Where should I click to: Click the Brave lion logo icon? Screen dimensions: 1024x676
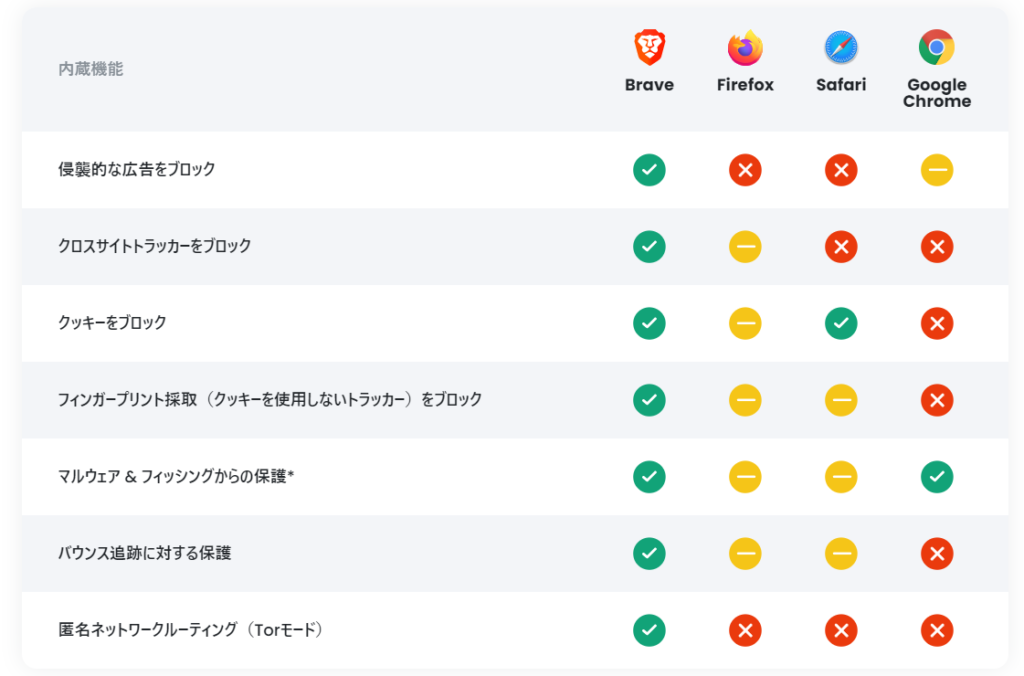click(x=649, y=47)
